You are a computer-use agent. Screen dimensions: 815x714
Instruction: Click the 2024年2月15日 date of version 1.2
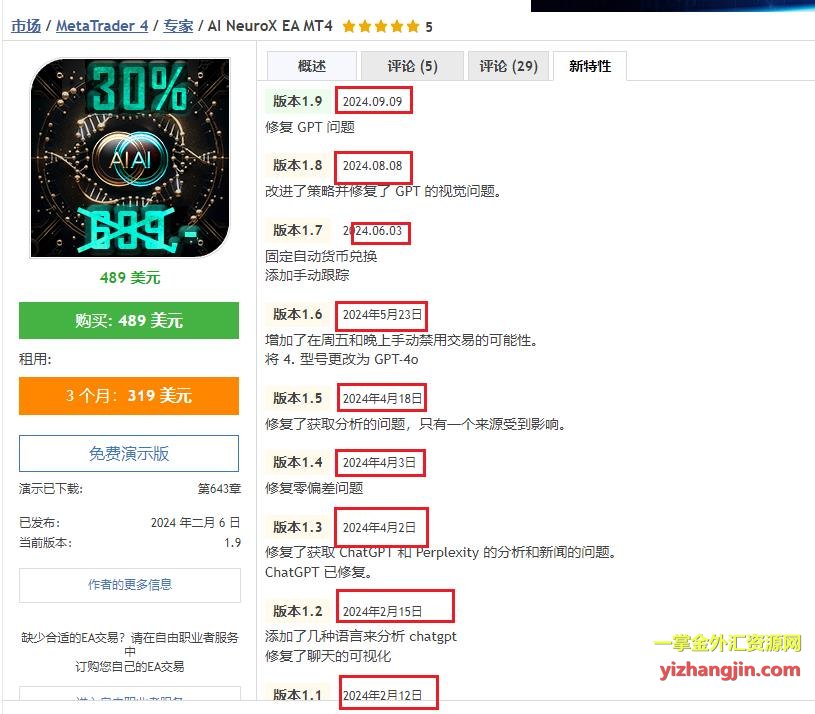[x=382, y=612]
